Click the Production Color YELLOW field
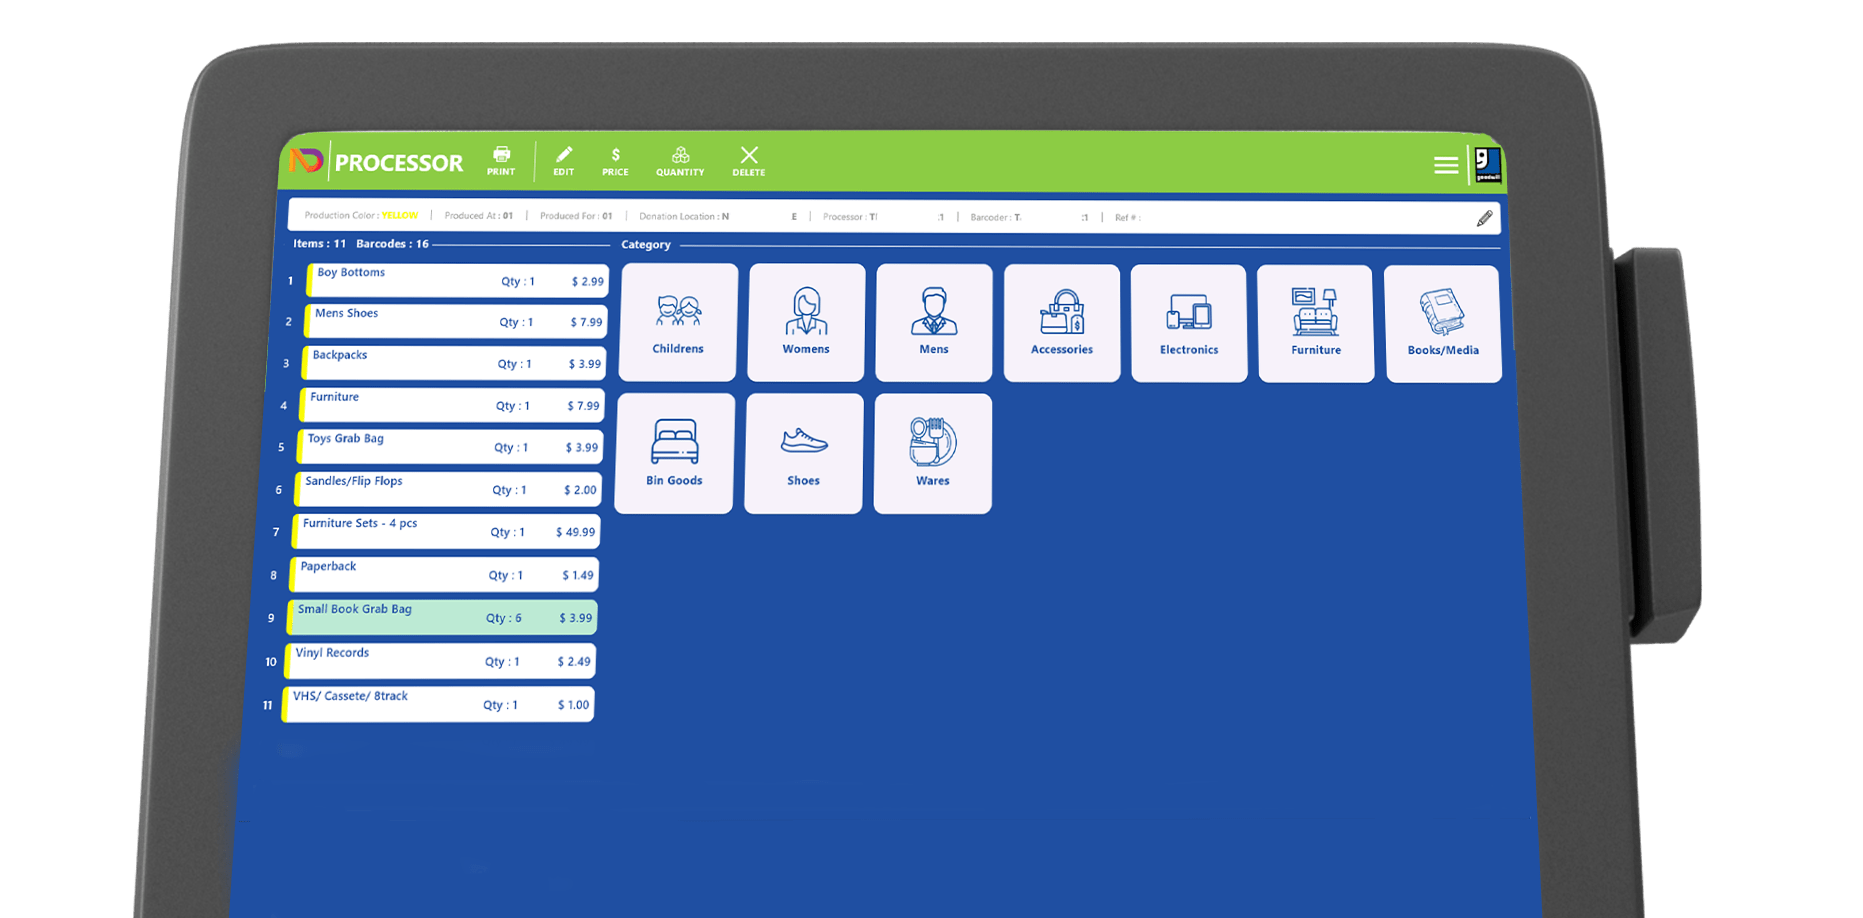Image resolution: width=1863 pixels, height=918 pixels. tap(361, 215)
